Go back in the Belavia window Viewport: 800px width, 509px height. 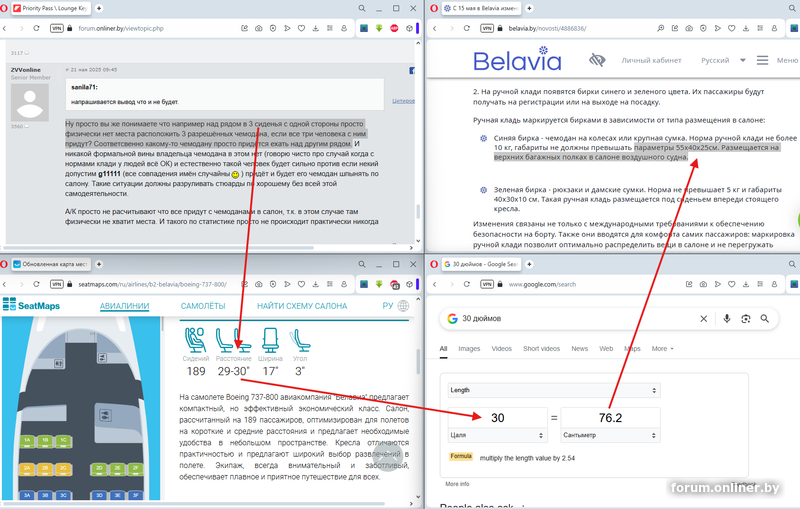435,29
